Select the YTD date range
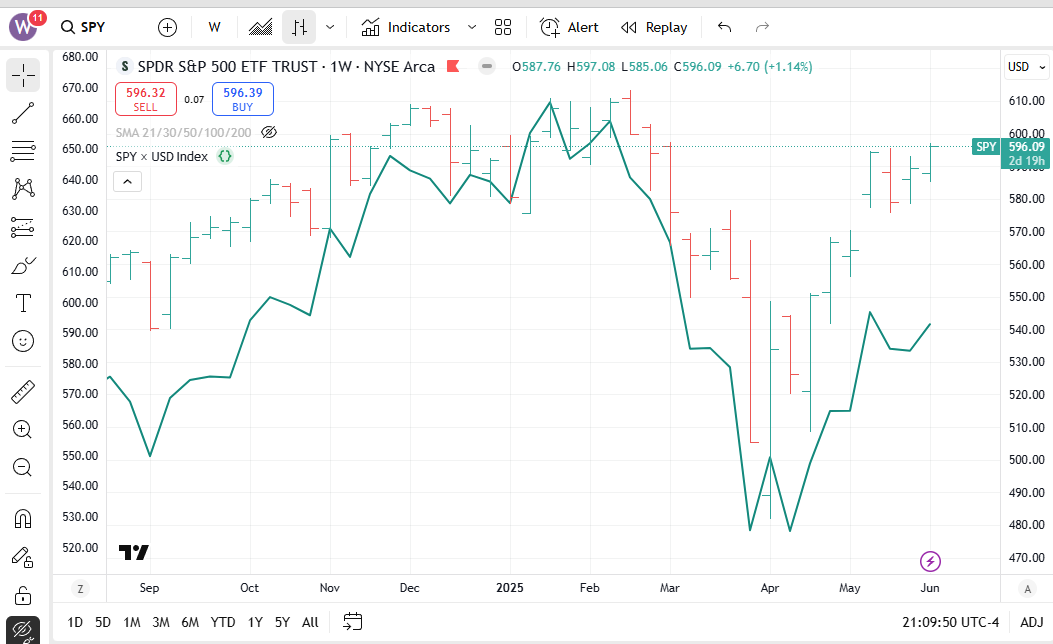 pyautogui.click(x=222, y=623)
